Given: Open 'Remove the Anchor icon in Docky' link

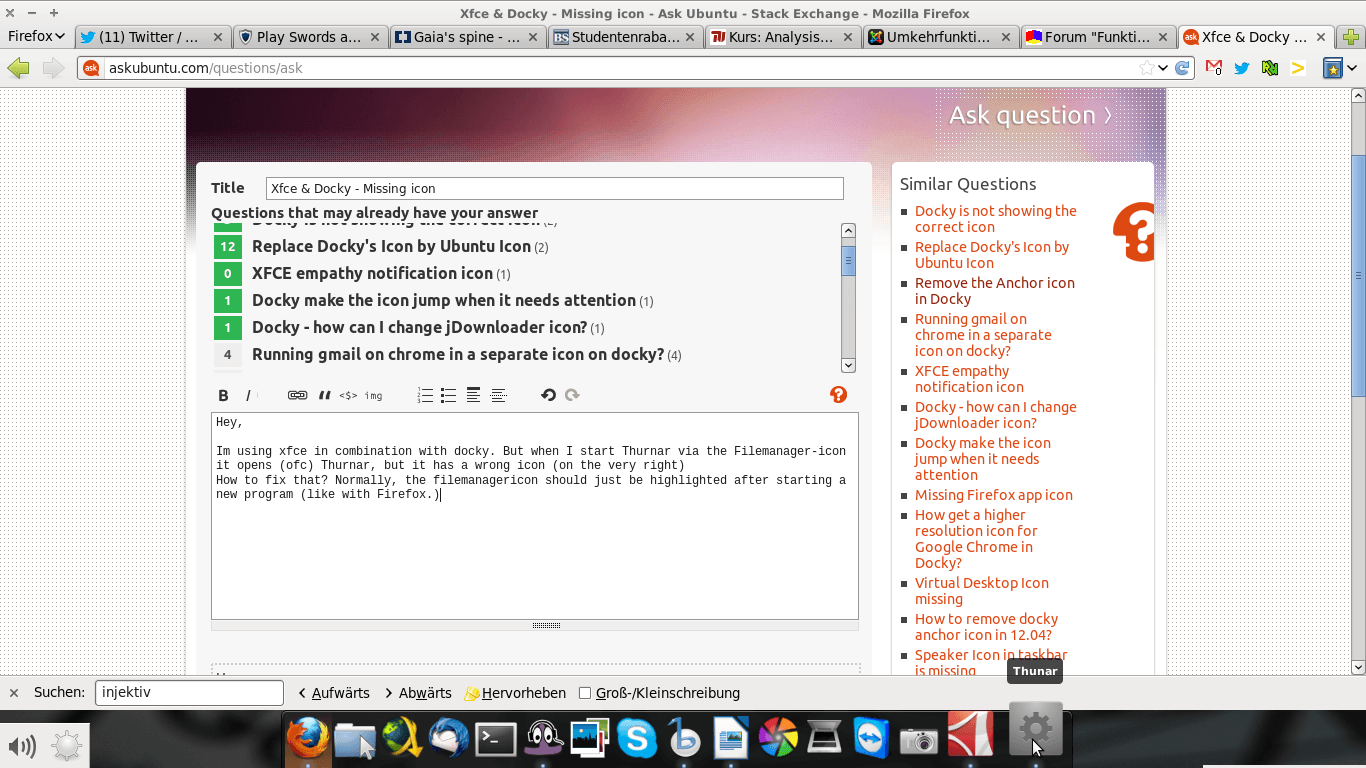Looking at the screenshot, I should coord(995,291).
